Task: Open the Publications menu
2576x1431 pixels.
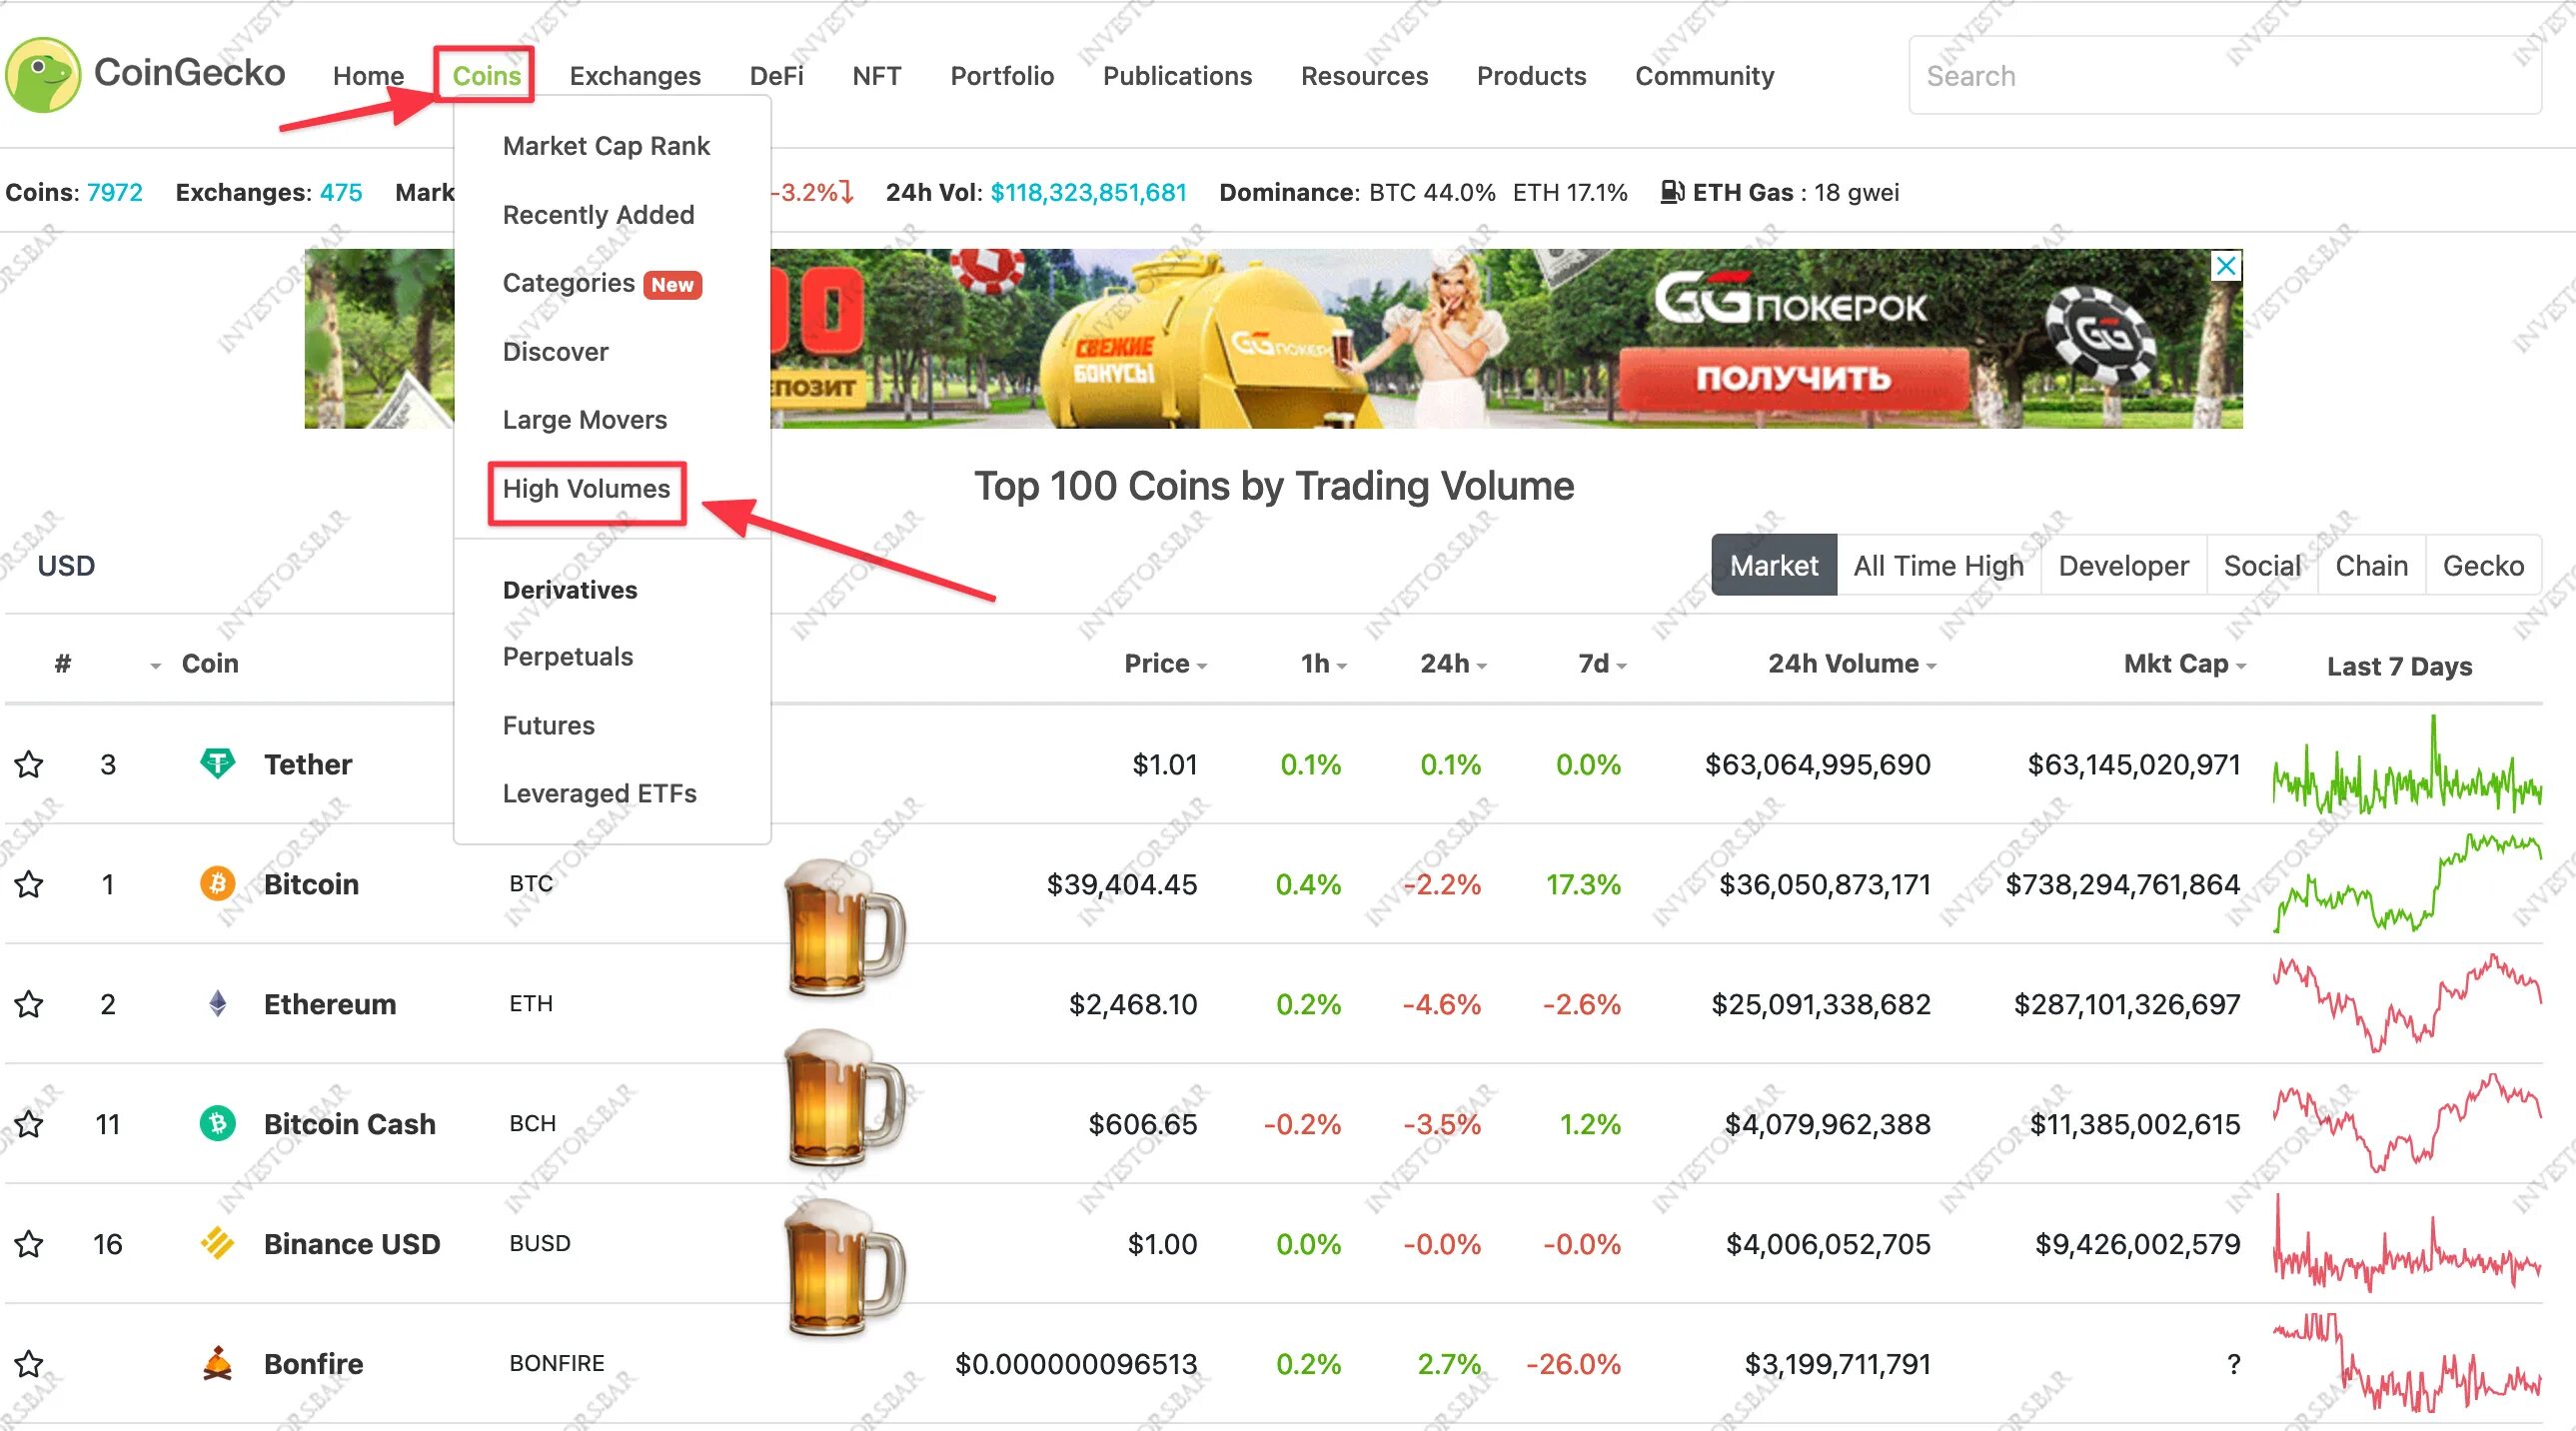Action: point(1177,76)
